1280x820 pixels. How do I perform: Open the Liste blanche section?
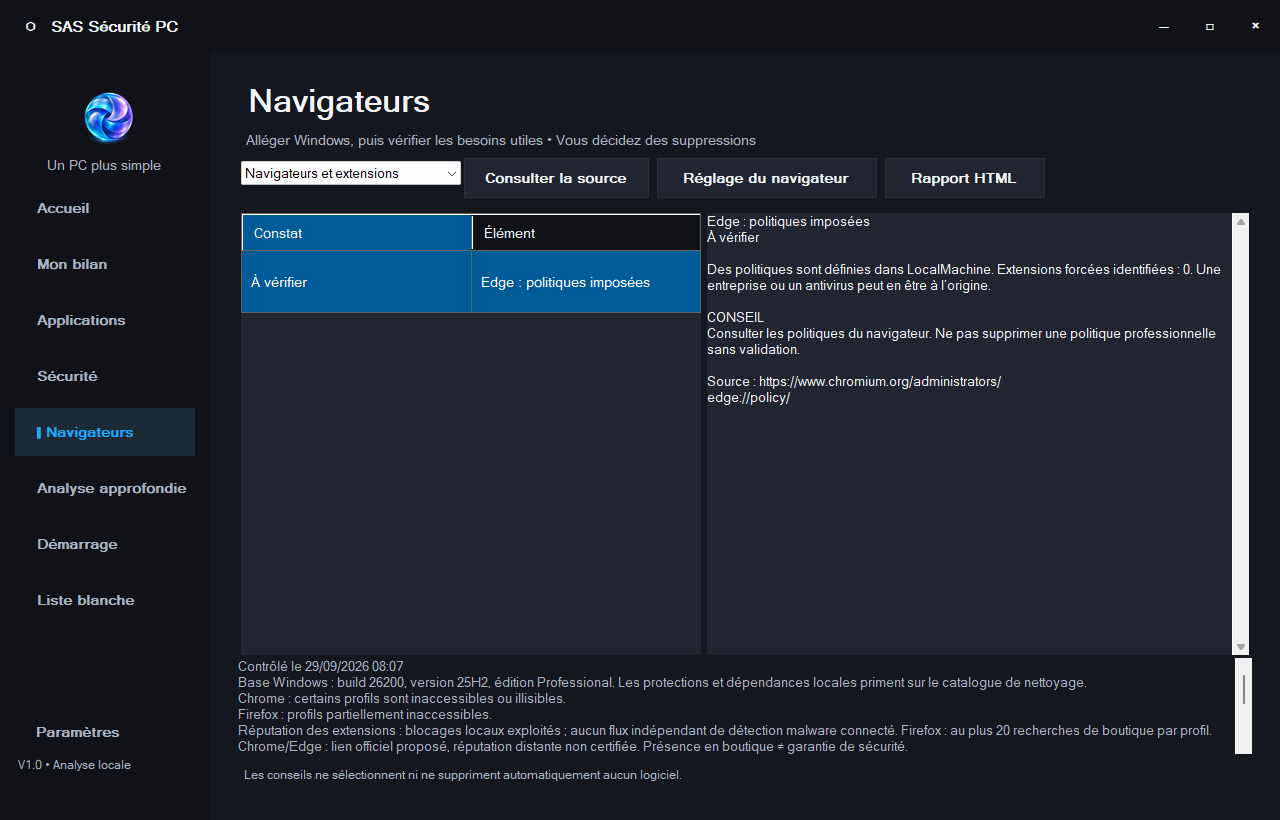(x=85, y=600)
